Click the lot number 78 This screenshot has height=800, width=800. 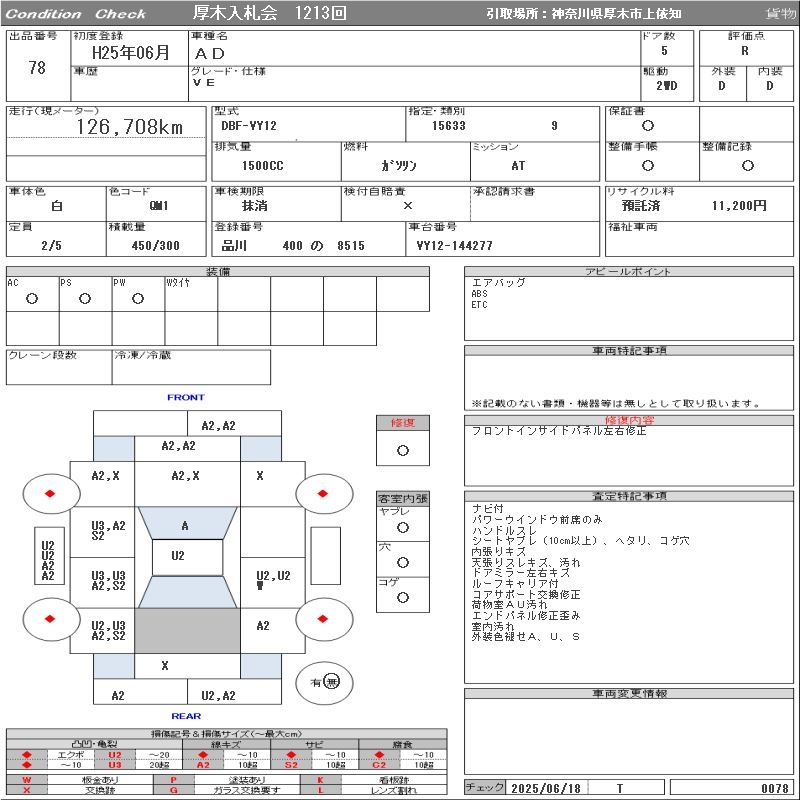(x=37, y=67)
